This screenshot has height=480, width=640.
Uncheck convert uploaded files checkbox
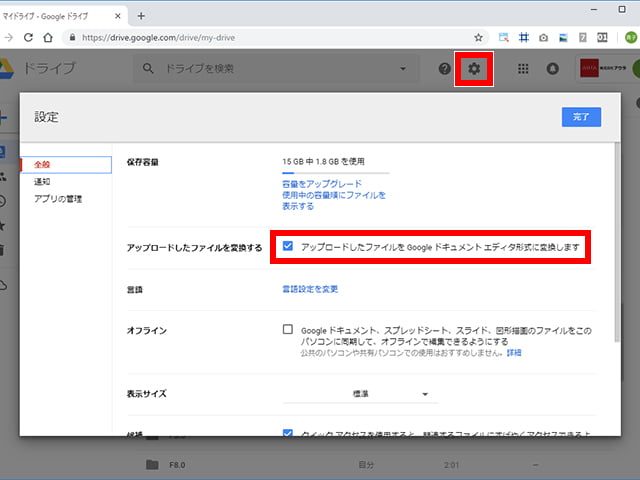288,246
